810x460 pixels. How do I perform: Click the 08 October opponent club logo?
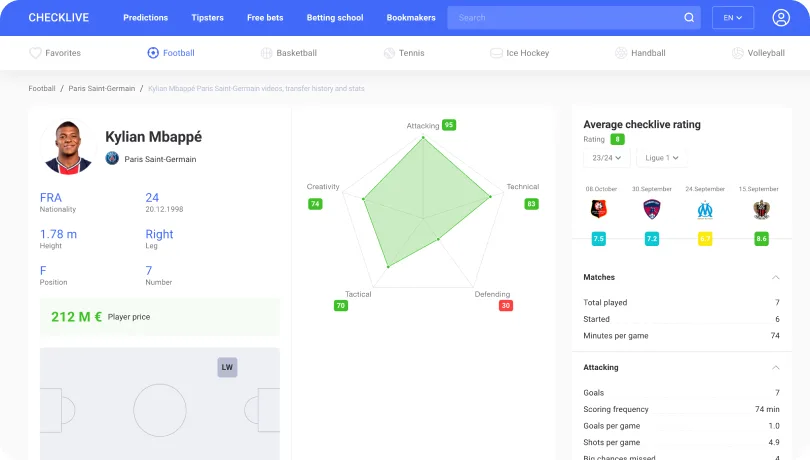[599, 209]
